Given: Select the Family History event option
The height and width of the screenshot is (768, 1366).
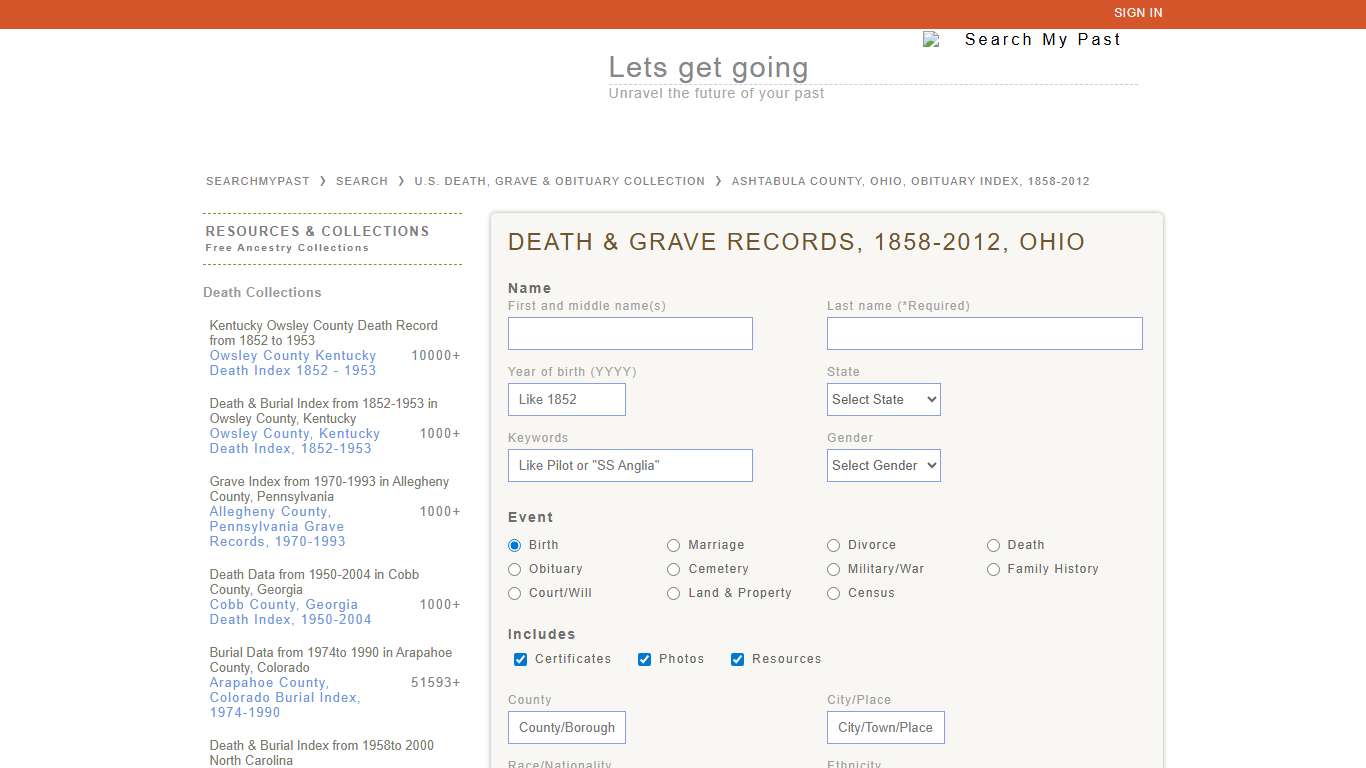Looking at the screenshot, I should [993, 569].
